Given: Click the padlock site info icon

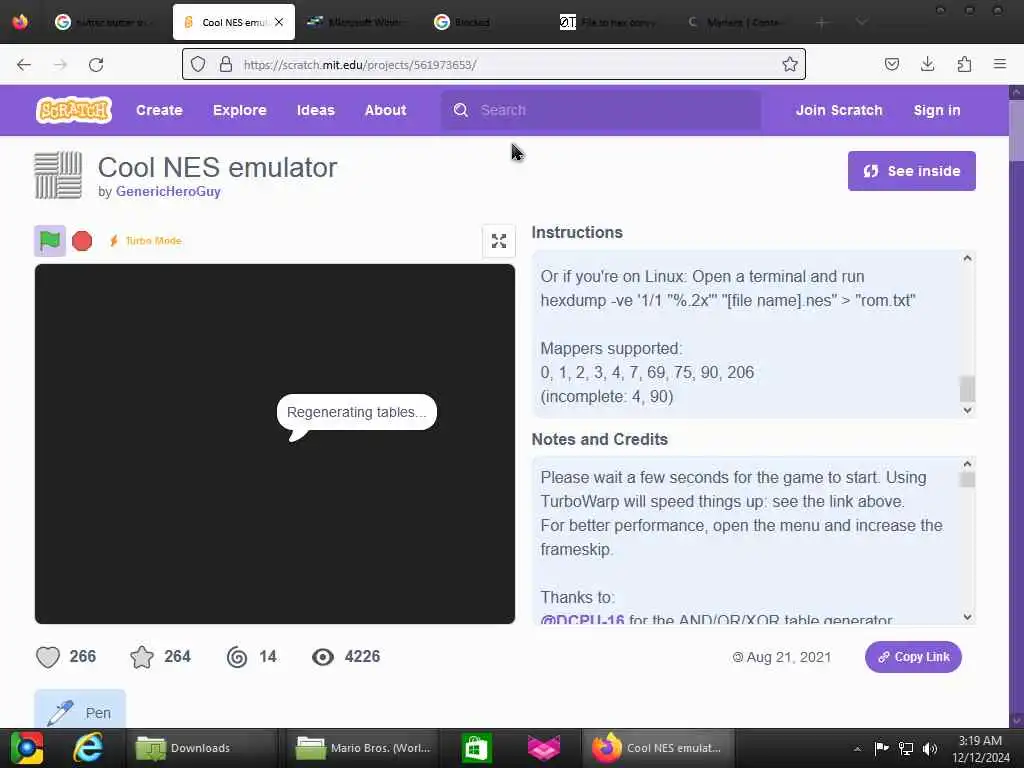Looking at the screenshot, I should [x=226, y=64].
